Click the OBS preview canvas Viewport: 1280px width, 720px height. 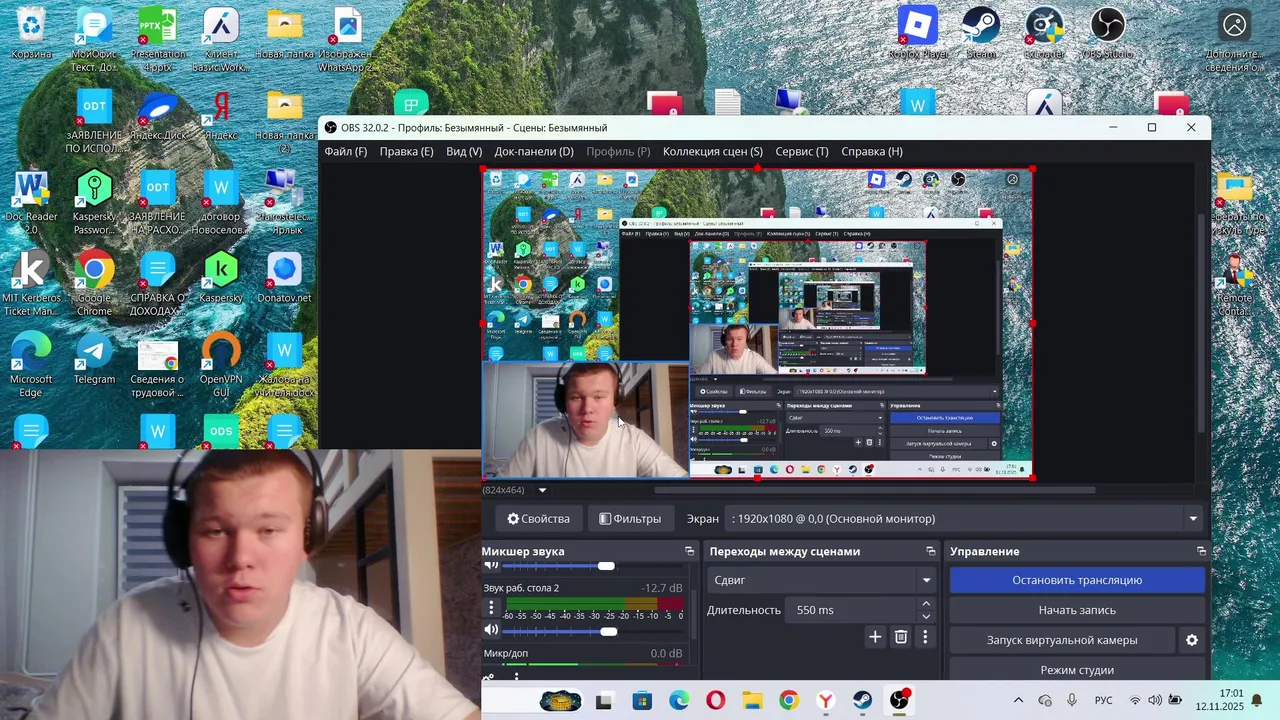758,323
